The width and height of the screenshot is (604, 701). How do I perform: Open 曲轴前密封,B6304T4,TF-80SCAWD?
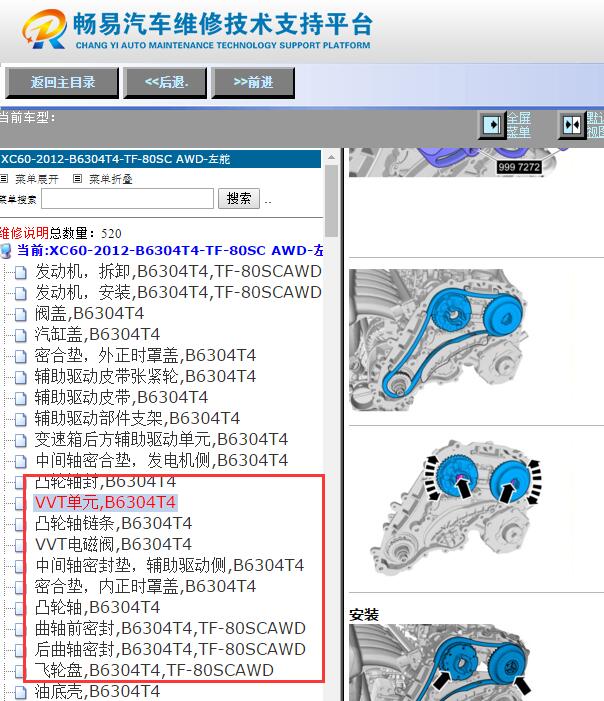pyautogui.click(x=170, y=629)
